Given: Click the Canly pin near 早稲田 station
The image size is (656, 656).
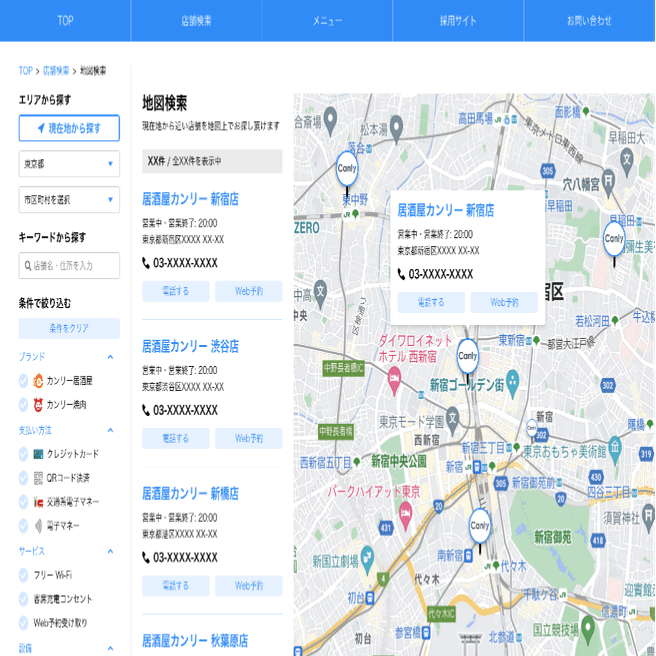Looking at the screenshot, I should 614,239.
